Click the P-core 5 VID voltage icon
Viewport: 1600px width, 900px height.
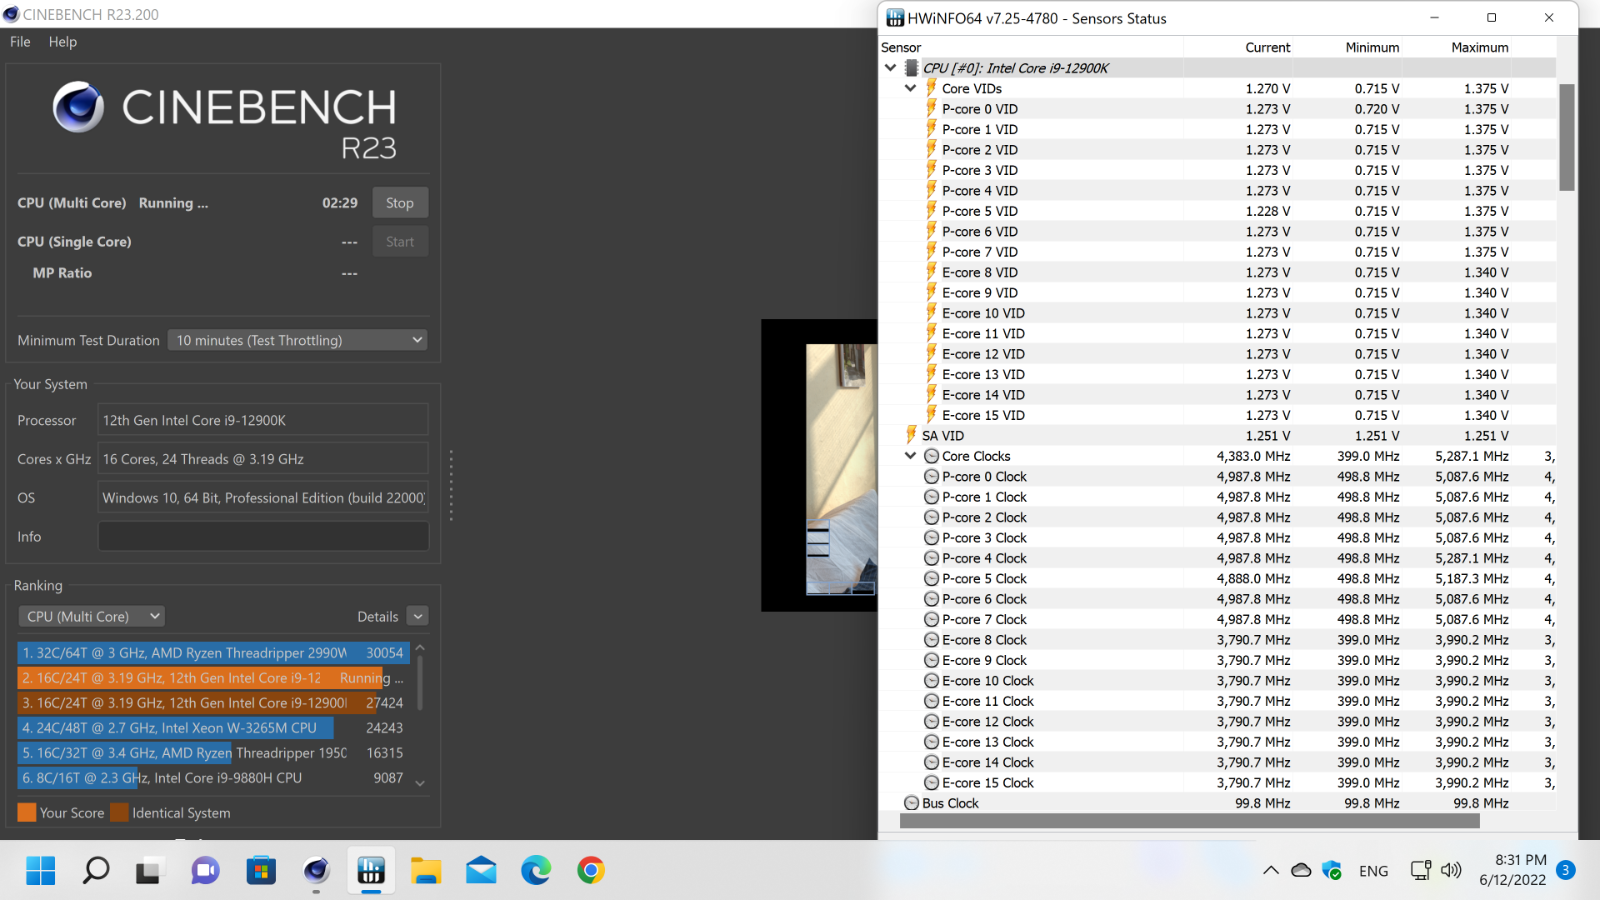pos(931,210)
